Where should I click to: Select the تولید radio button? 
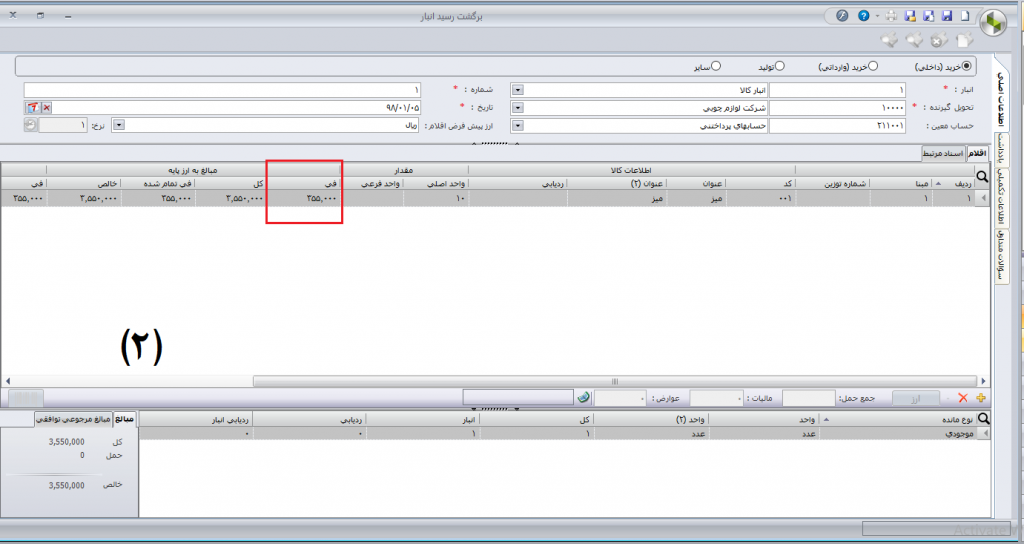pyautogui.click(x=780, y=66)
